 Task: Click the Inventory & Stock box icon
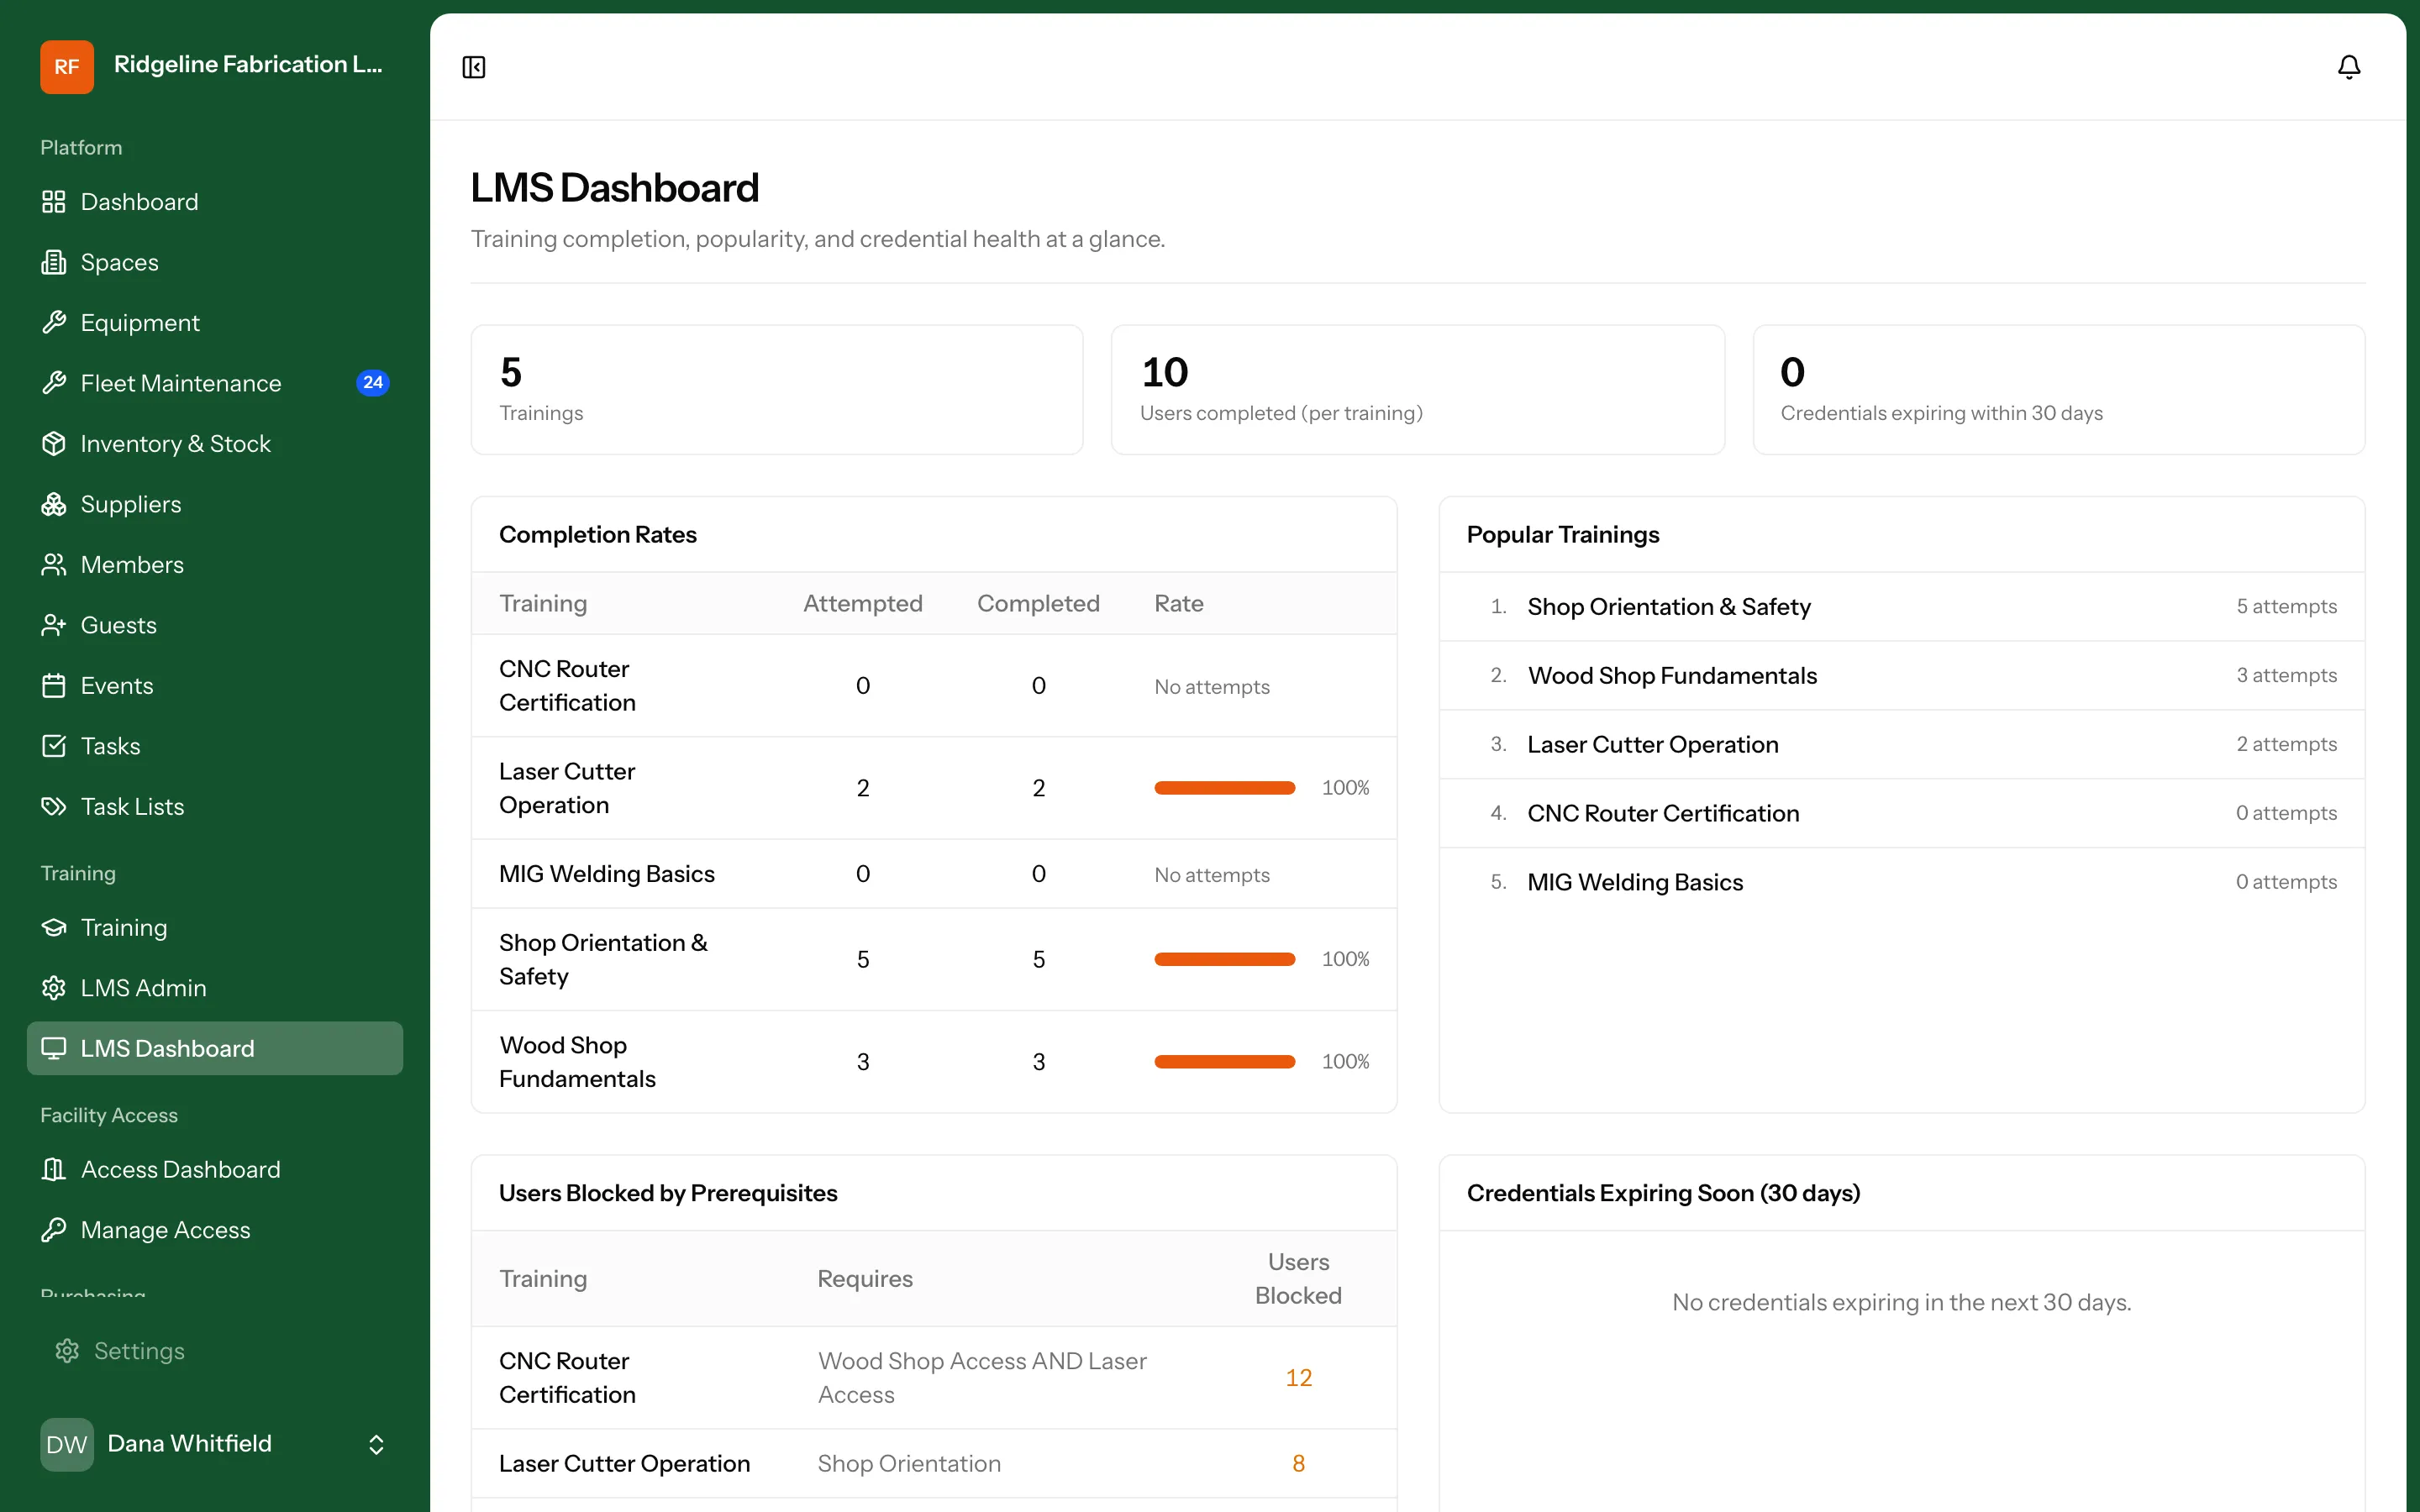(54, 444)
